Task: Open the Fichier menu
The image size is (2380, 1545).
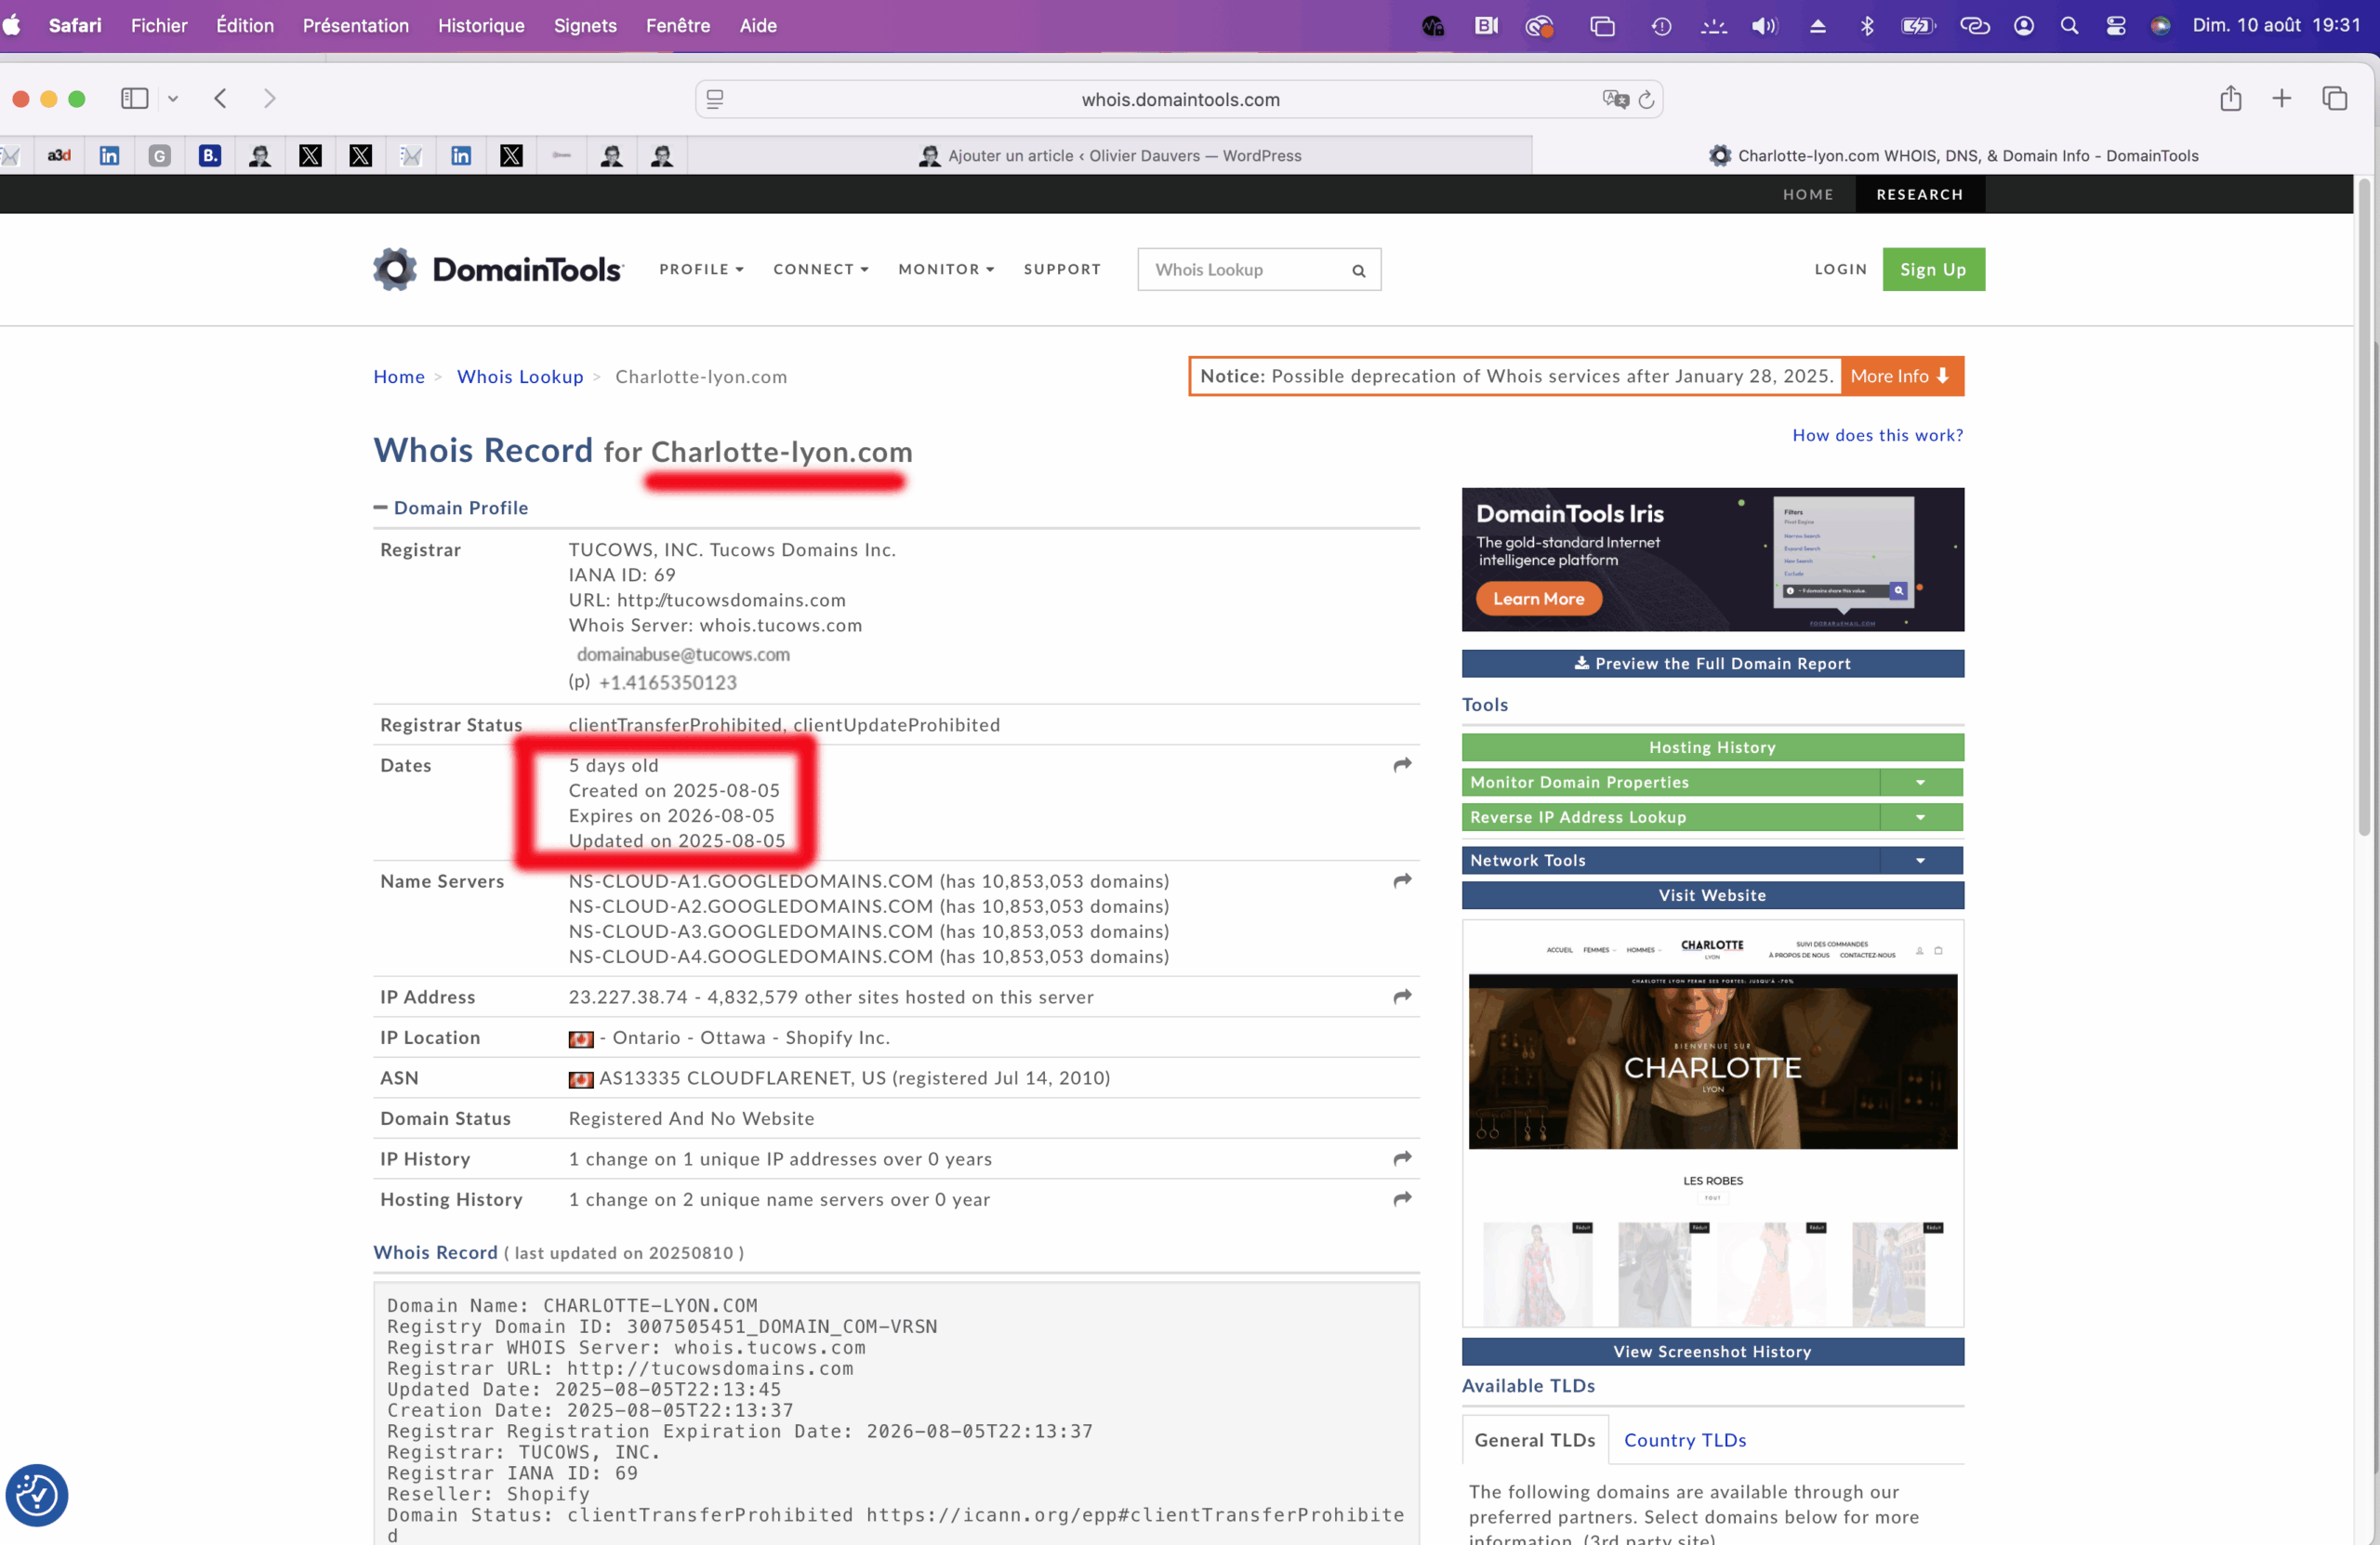Action: [159, 26]
